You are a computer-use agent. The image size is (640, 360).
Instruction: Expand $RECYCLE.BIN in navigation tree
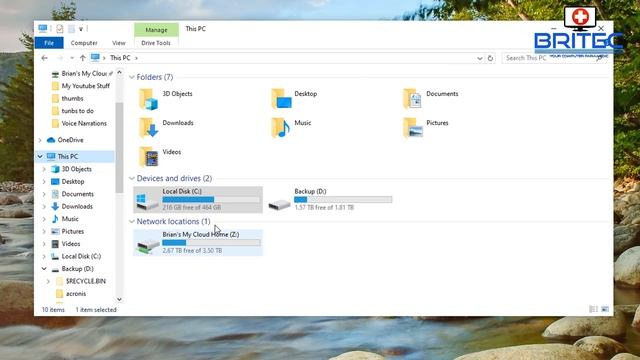48,281
